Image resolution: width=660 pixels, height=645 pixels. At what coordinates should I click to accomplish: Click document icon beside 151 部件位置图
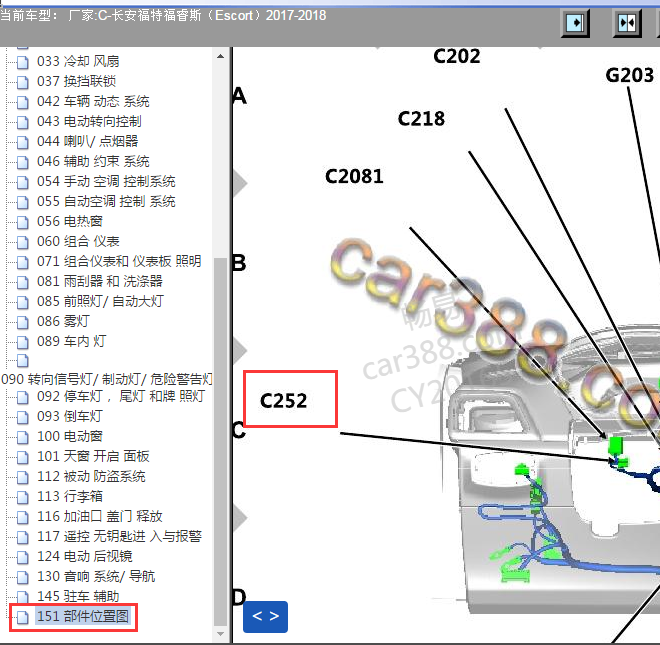point(23,617)
